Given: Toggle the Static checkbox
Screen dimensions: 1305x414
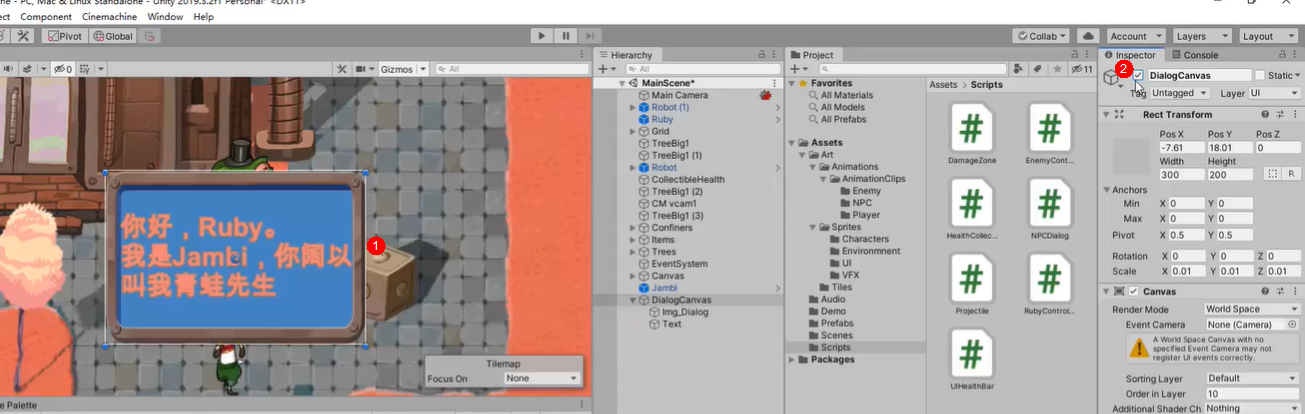Looking at the screenshot, I should coord(1259,75).
